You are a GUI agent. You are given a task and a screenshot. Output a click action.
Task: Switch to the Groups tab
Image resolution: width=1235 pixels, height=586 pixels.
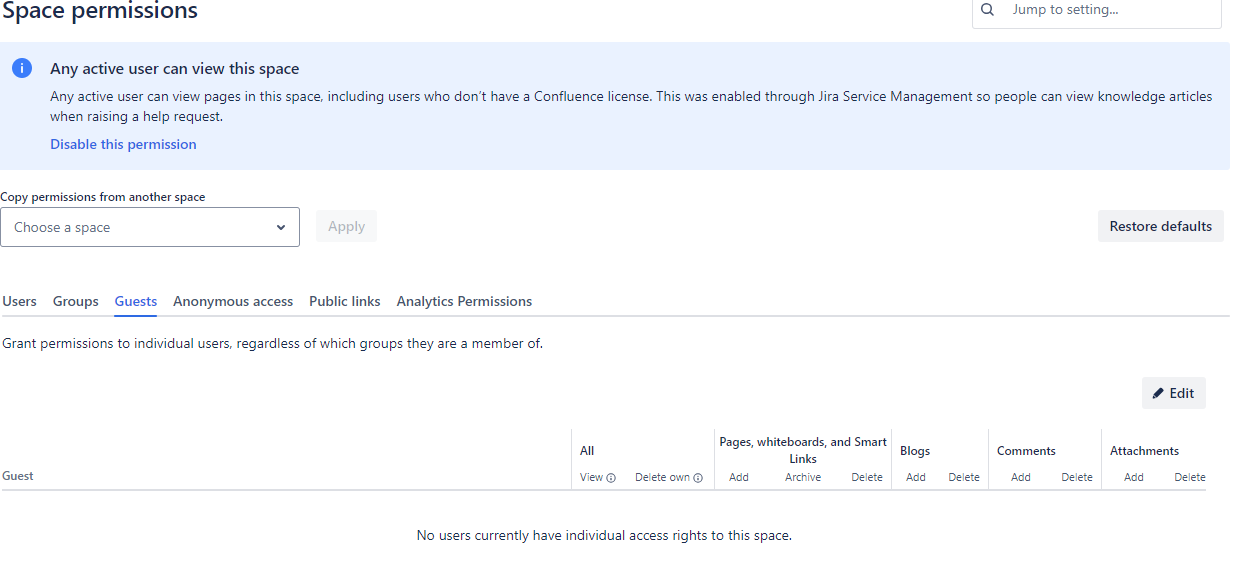tap(76, 301)
